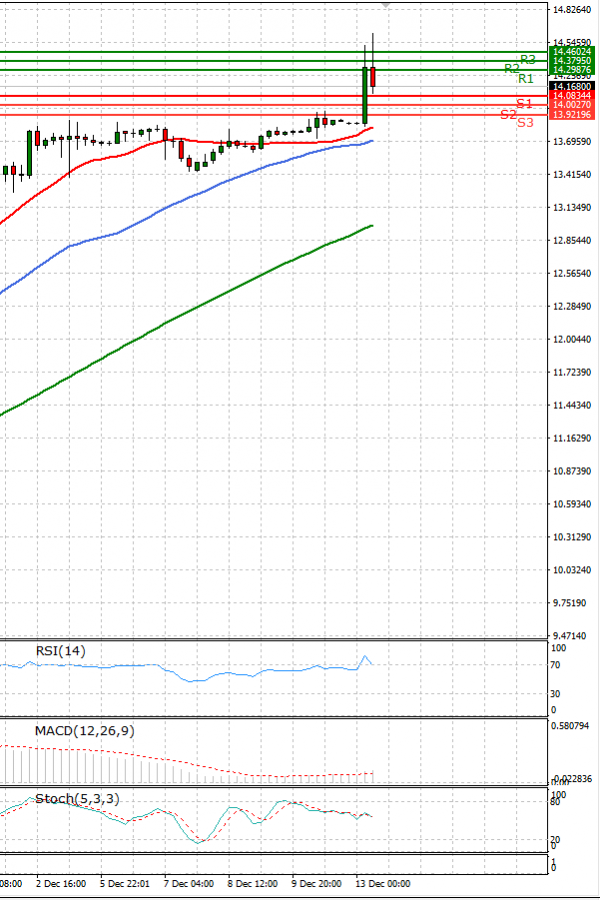The width and height of the screenshot is (600, 900).
Task: Select the S2 support label
Action: pos(509,114)
